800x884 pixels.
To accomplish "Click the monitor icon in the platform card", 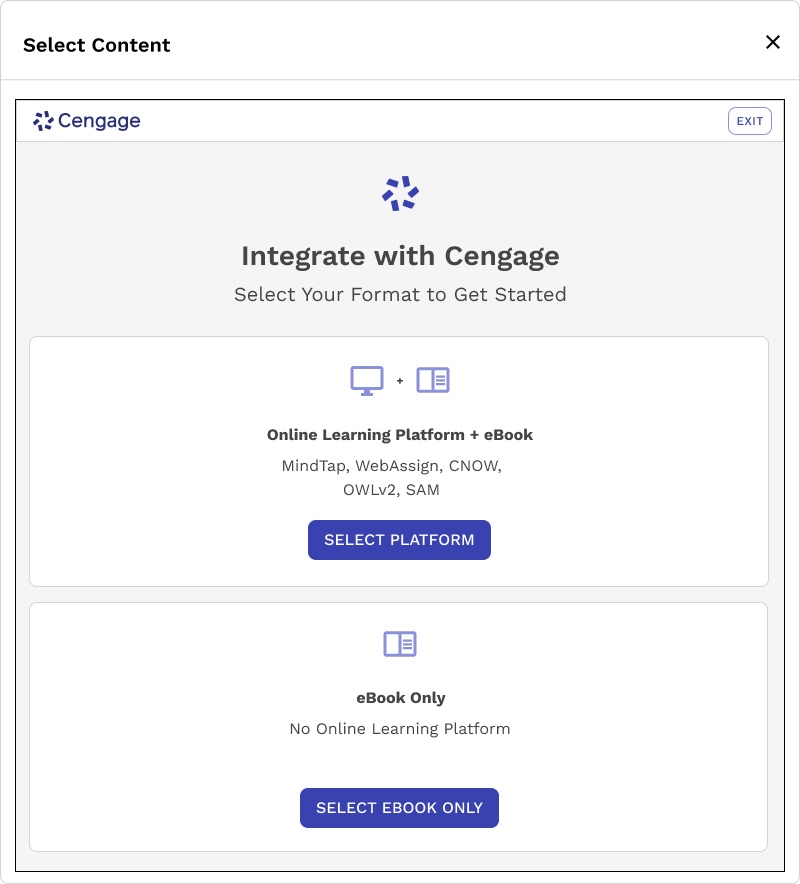I will [x=367, y=381].
